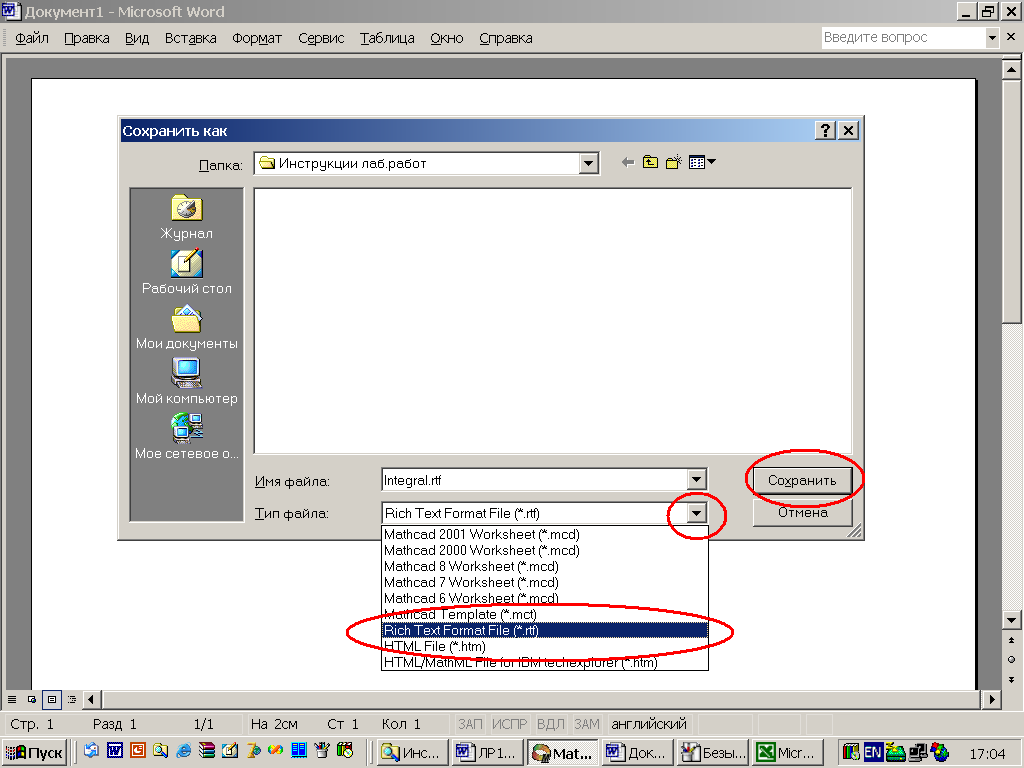The height and width of the screenshot is (768, 1024).
Task: Open the Файл menu
Action: 32,39
